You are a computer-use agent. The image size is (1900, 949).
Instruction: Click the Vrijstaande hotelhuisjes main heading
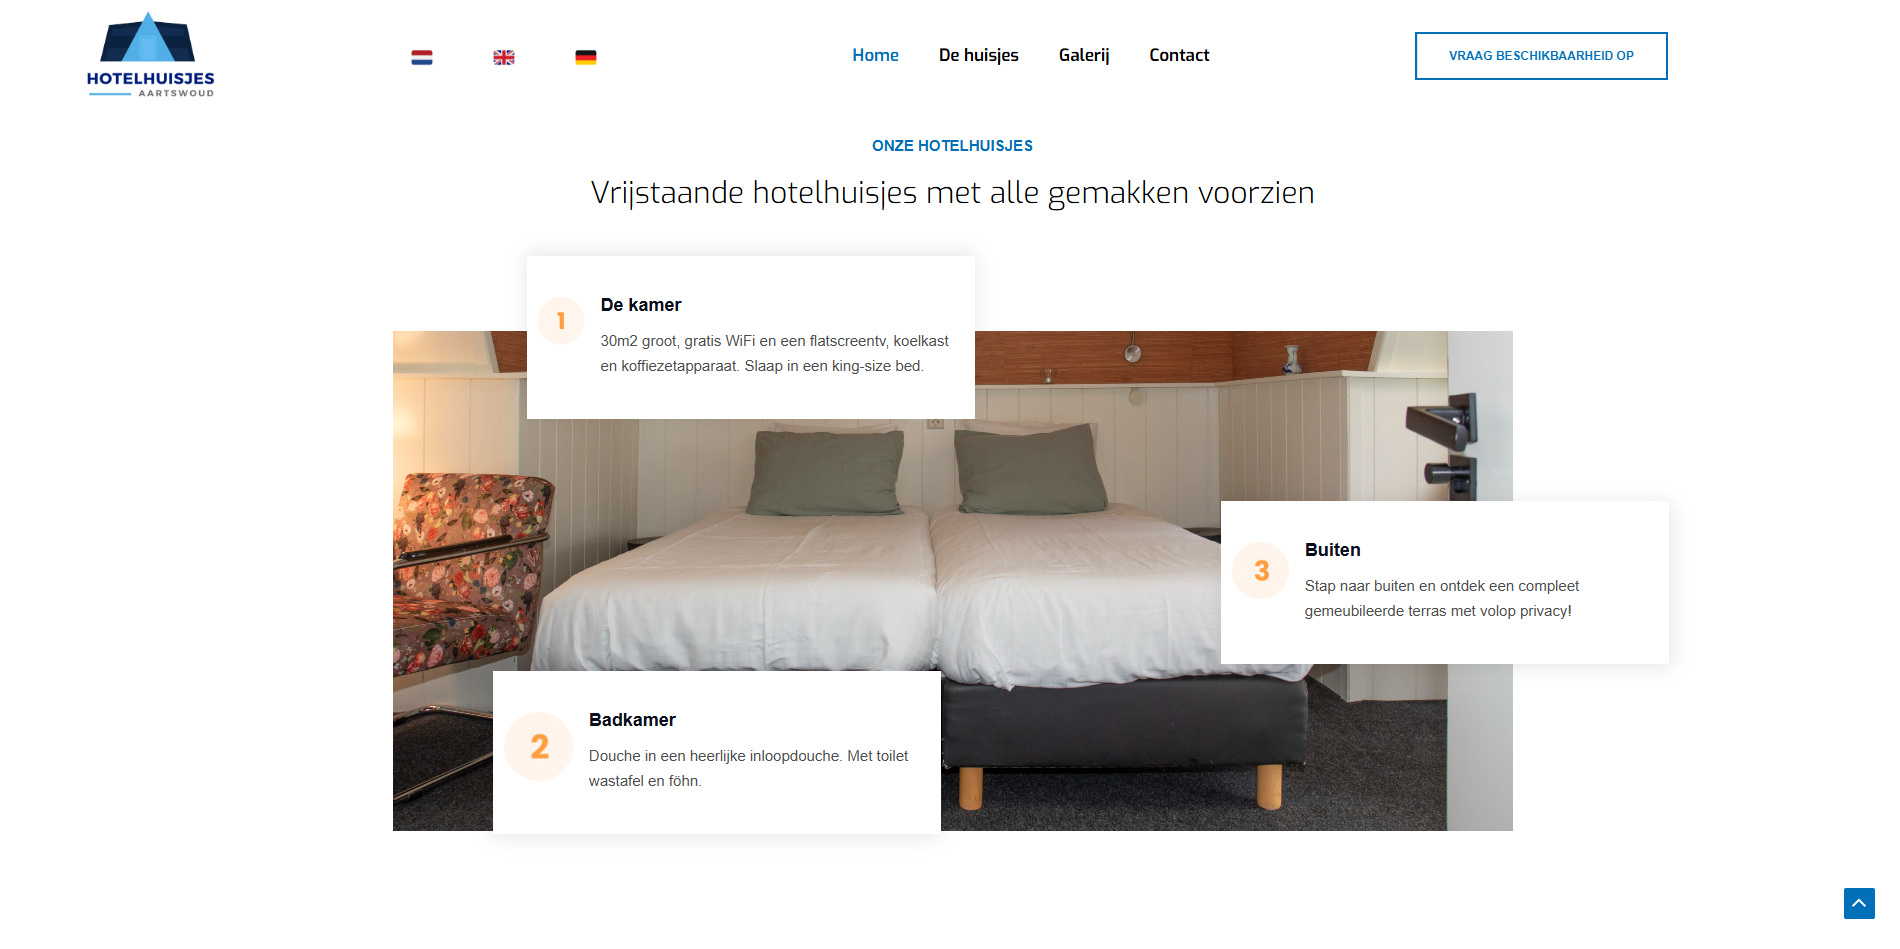[952, 192]
